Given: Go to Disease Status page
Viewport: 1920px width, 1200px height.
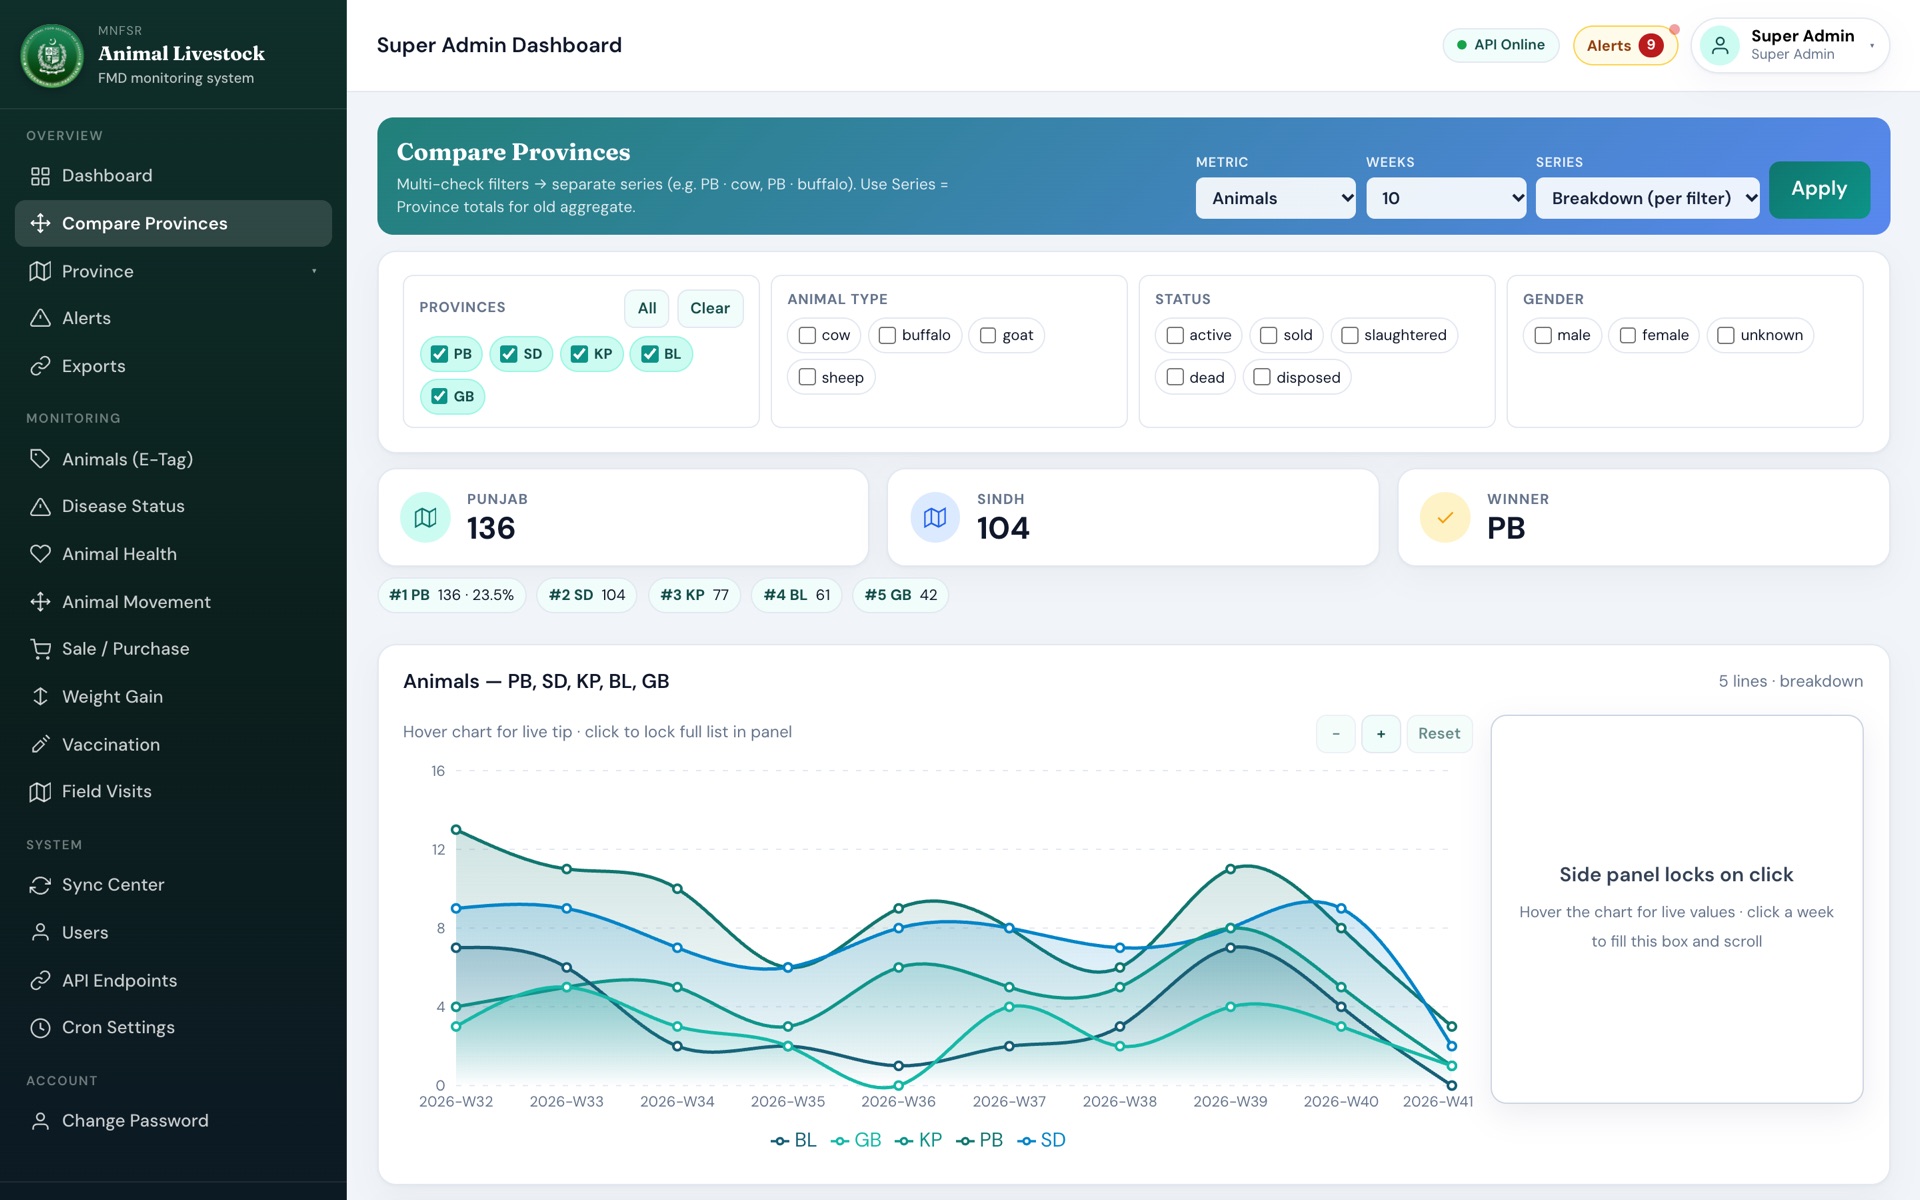Looking at the screenshot, I should pos(173,506).
